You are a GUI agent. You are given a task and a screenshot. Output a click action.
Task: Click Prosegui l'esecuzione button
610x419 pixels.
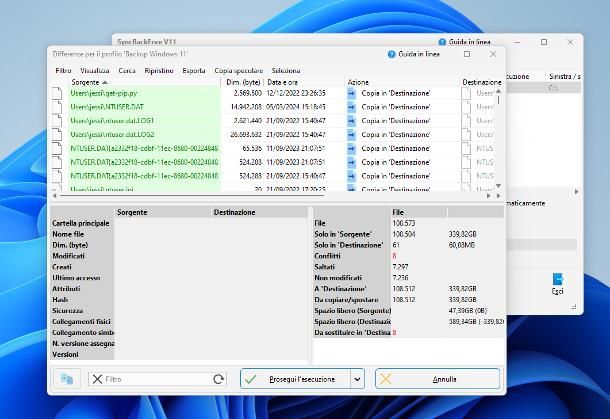(x=295, y=379)
